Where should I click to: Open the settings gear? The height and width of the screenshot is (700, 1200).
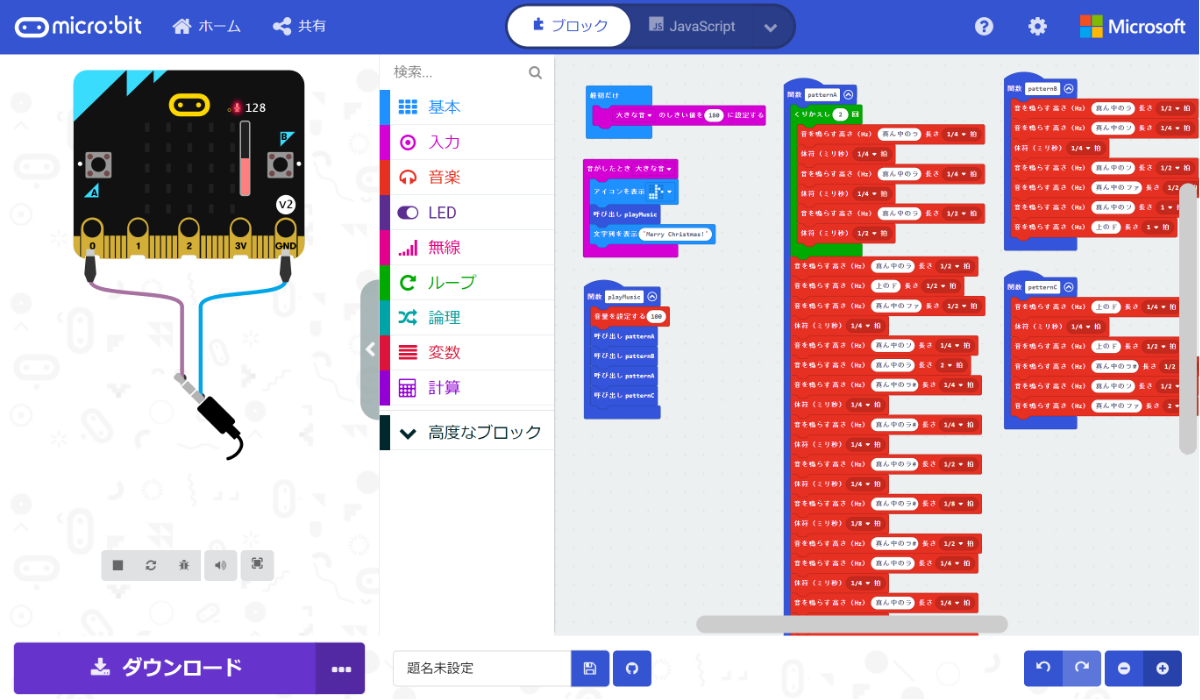(1037, 26)
